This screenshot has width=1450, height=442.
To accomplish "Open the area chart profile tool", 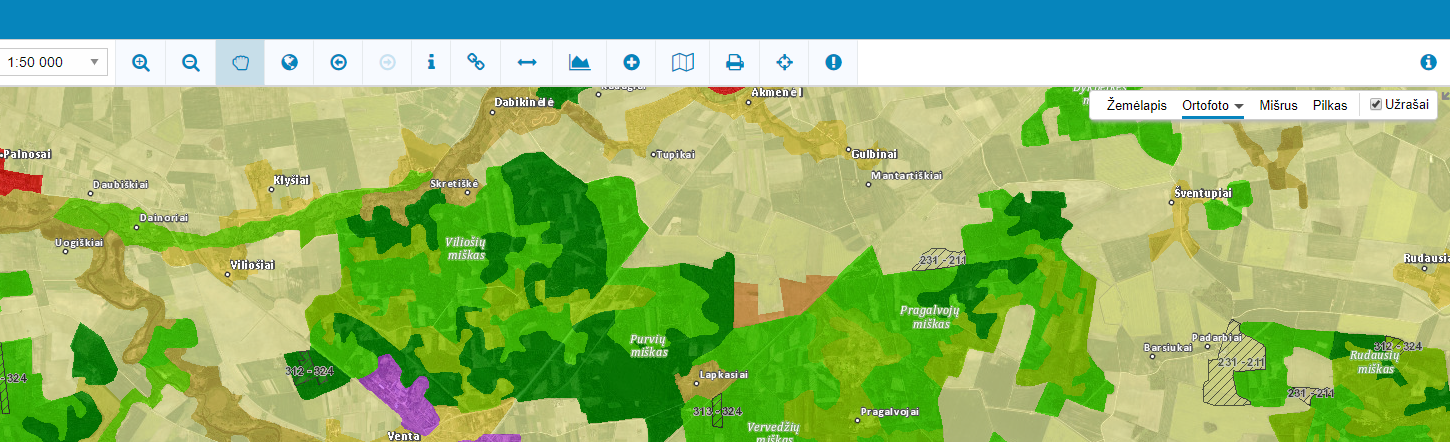I will [x=580, y=62].
